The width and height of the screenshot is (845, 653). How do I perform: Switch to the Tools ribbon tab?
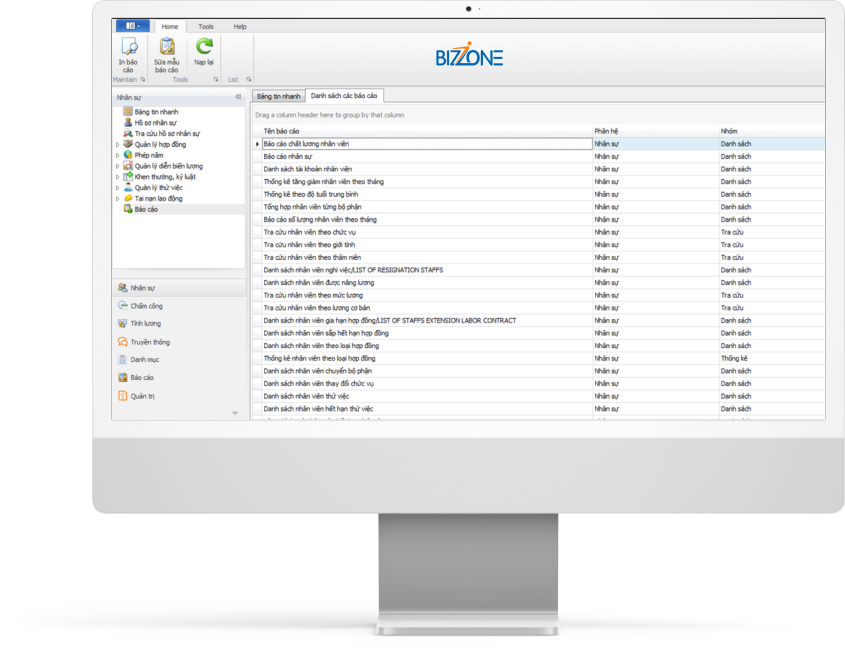(206, 26)
